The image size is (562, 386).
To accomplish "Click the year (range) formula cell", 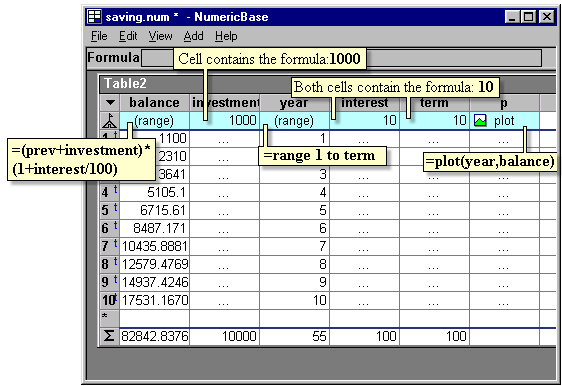I will point(294,121).
